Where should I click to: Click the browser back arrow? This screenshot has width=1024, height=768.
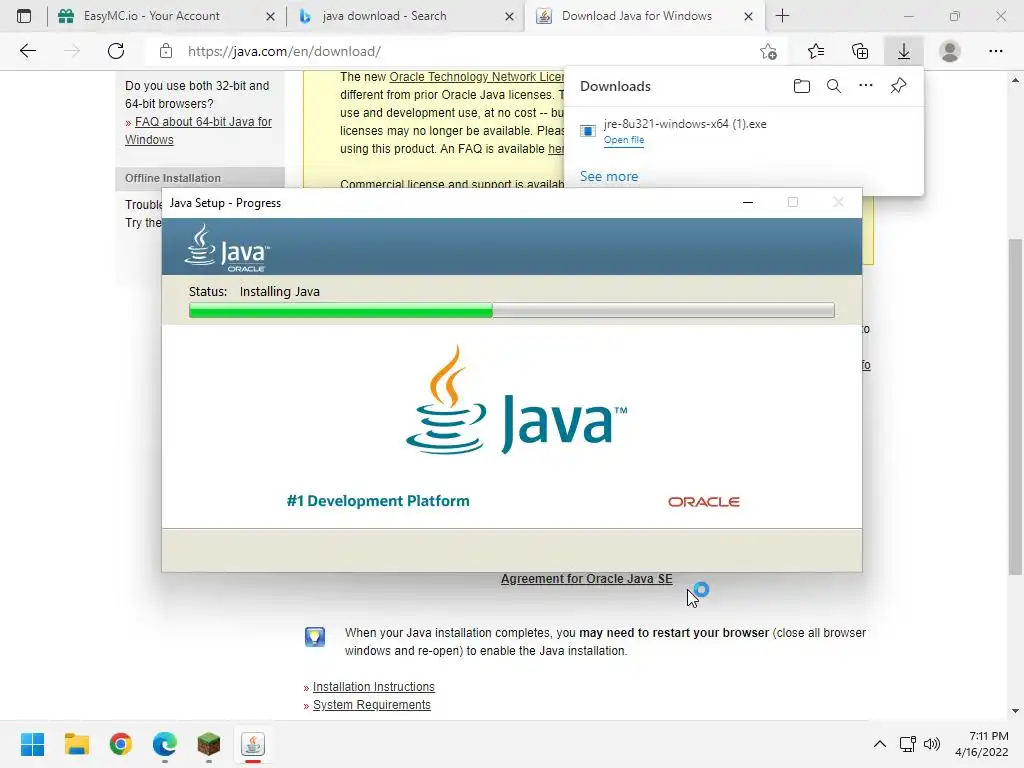point(27,51)
